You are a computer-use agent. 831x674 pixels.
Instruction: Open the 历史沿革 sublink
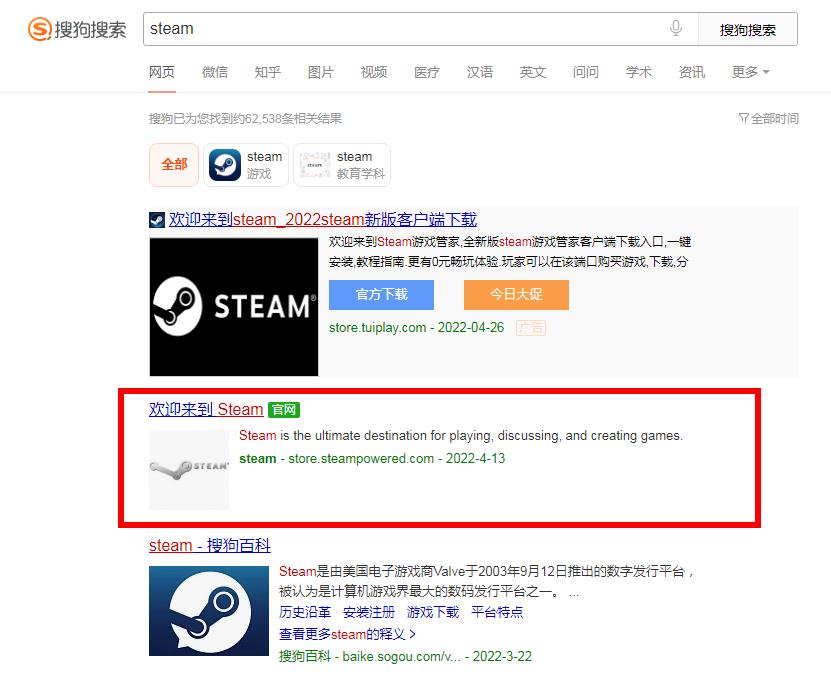[x=305, y=613]
